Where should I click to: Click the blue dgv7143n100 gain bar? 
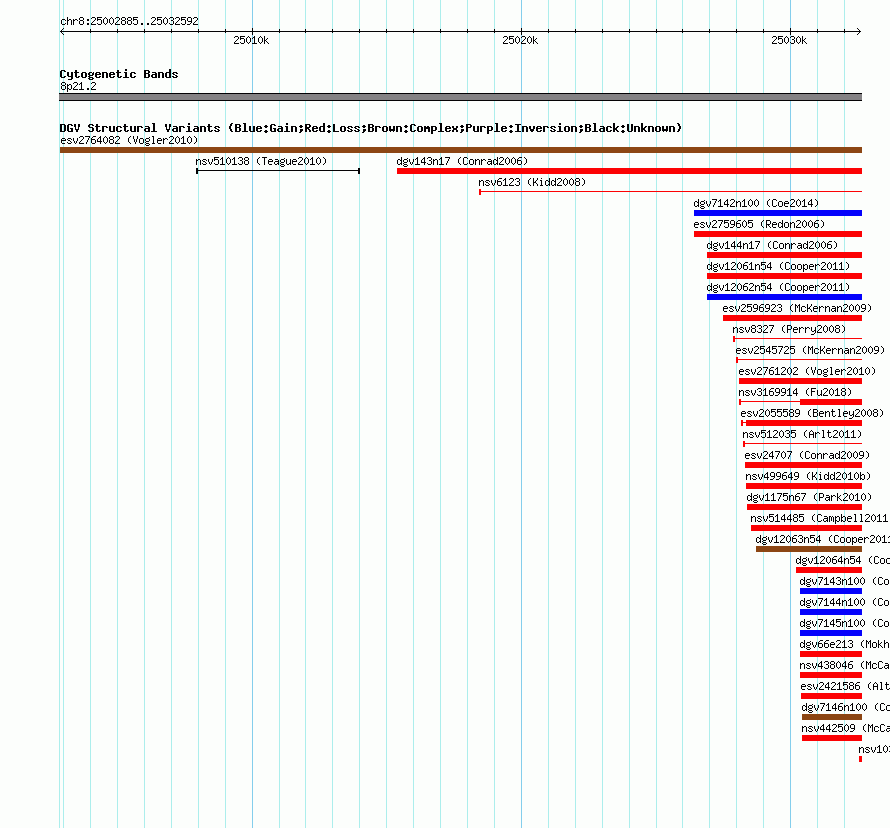tap(831, 591)
